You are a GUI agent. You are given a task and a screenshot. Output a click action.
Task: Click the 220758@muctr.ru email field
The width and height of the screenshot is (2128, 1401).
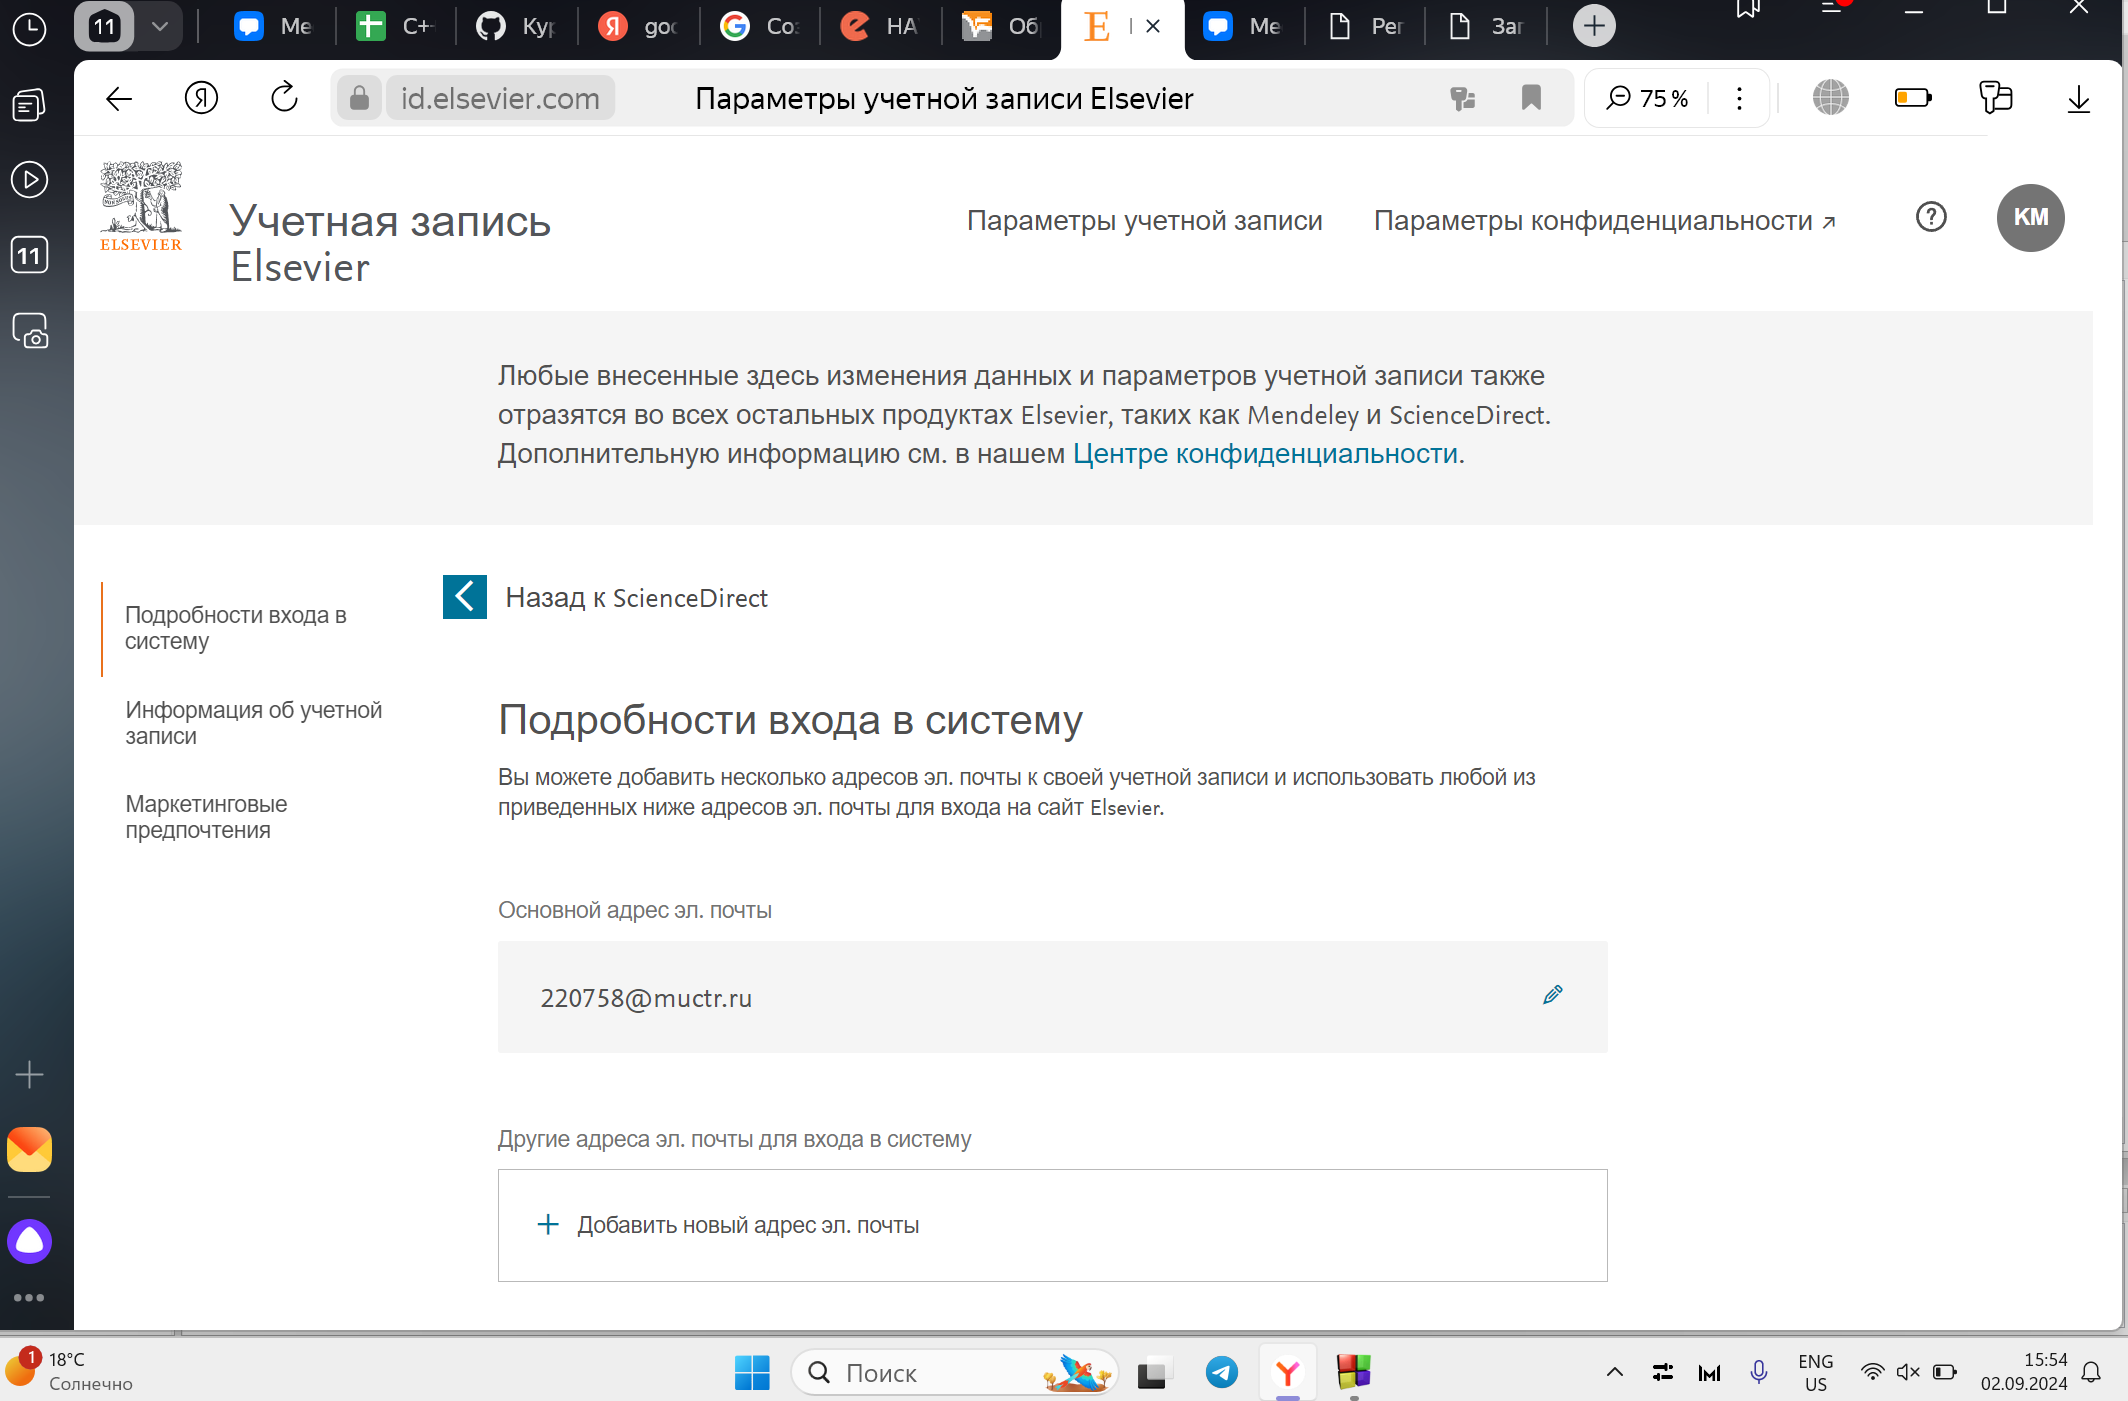click(x=1052, y=997)
